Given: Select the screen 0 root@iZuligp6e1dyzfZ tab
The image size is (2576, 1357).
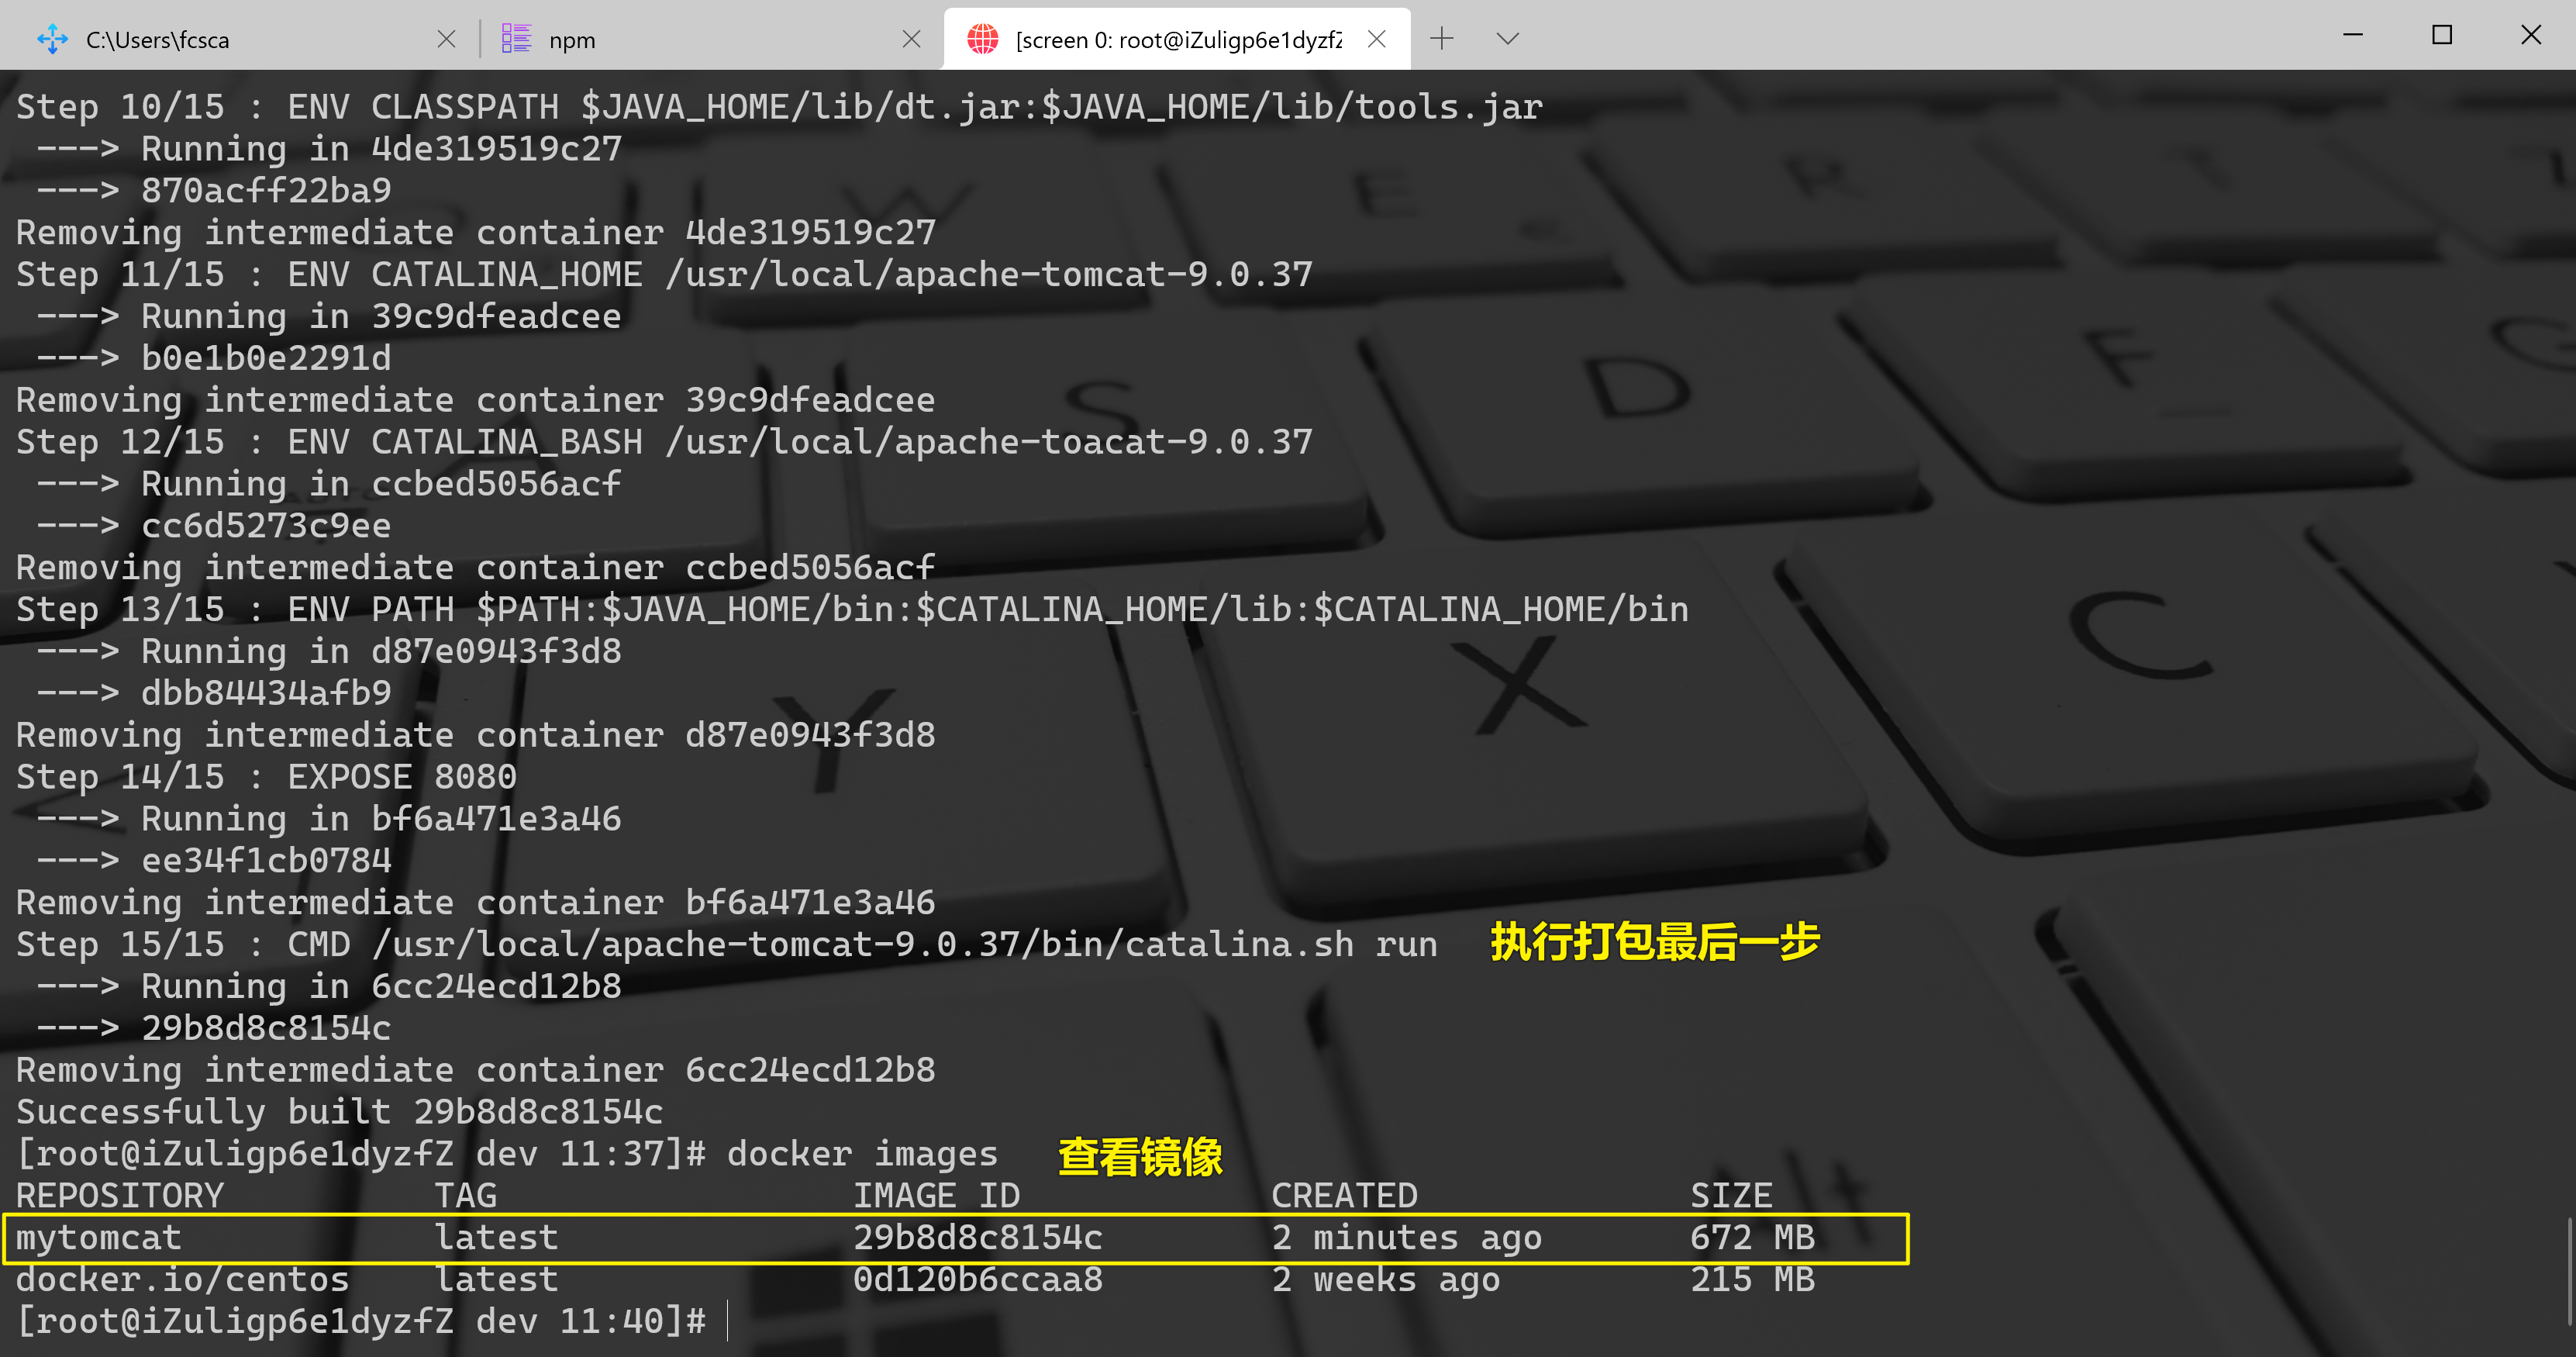Looking at the screenshot, I should (1178, 39).
